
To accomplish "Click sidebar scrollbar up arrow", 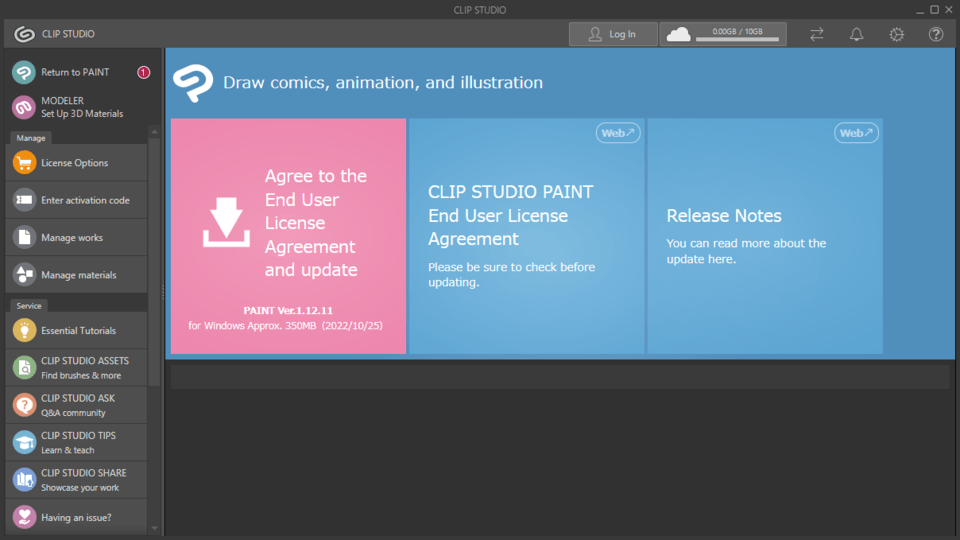I will tap(154, 132).
